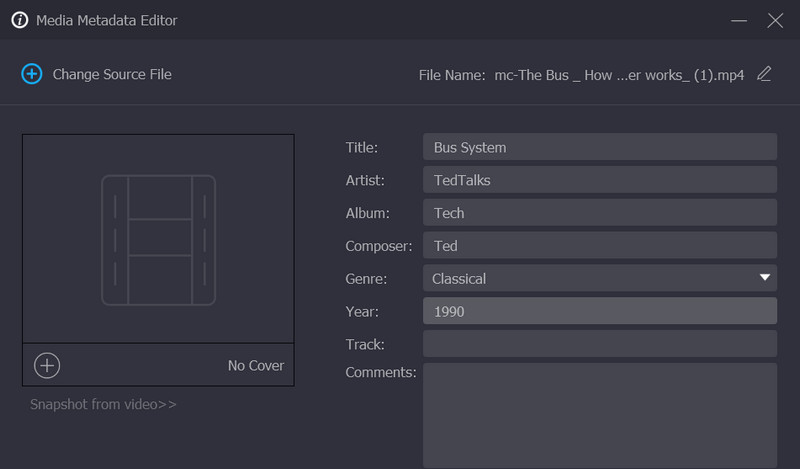Click the info icon in title bar

19,20
